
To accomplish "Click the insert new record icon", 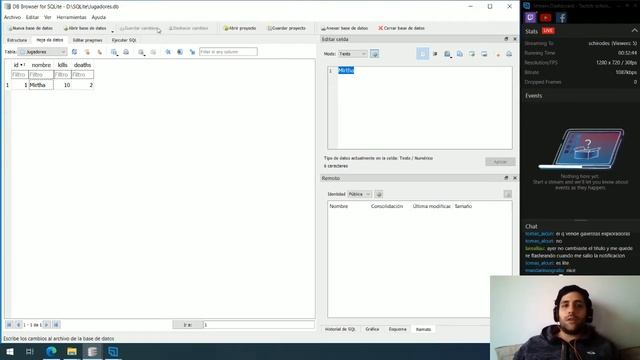I will tap(141, 52).
